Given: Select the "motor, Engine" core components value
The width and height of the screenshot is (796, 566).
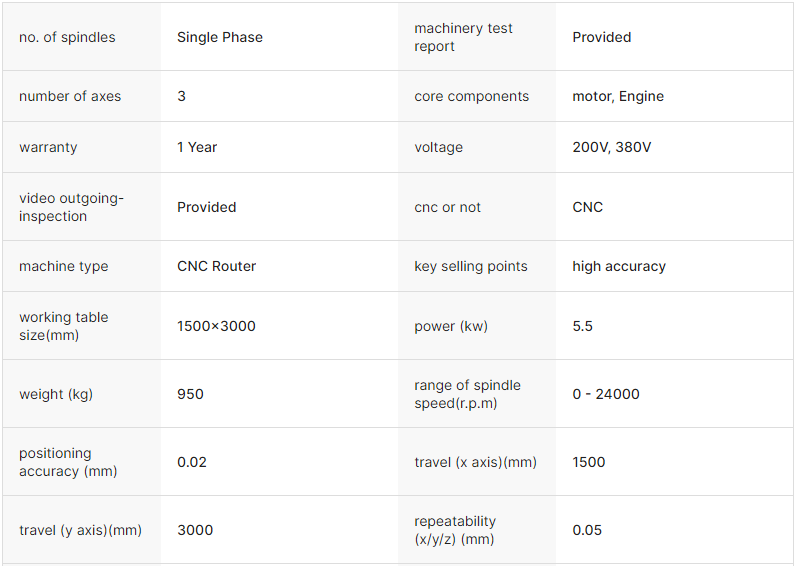Looking at the screenshot, I should tap(618, 97).
